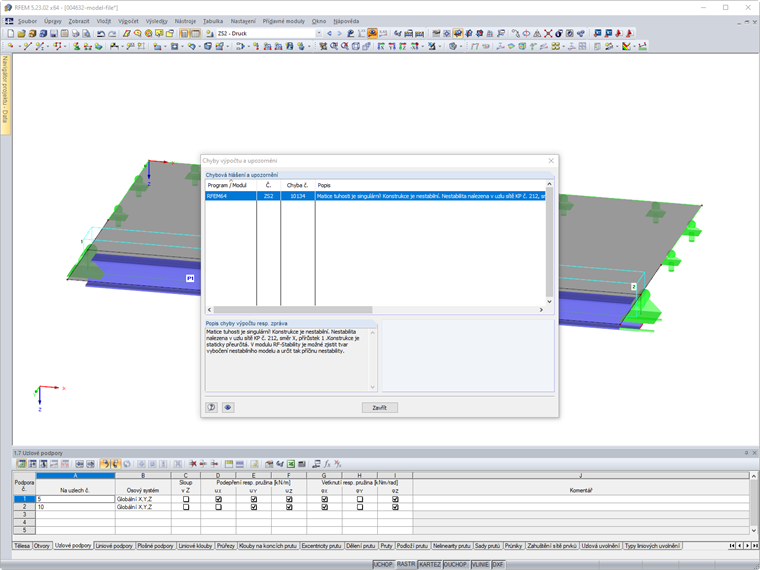Viewport: 760px width, 570px height.
Task: Go to previous load case arrow
Action: coord(330,33)
